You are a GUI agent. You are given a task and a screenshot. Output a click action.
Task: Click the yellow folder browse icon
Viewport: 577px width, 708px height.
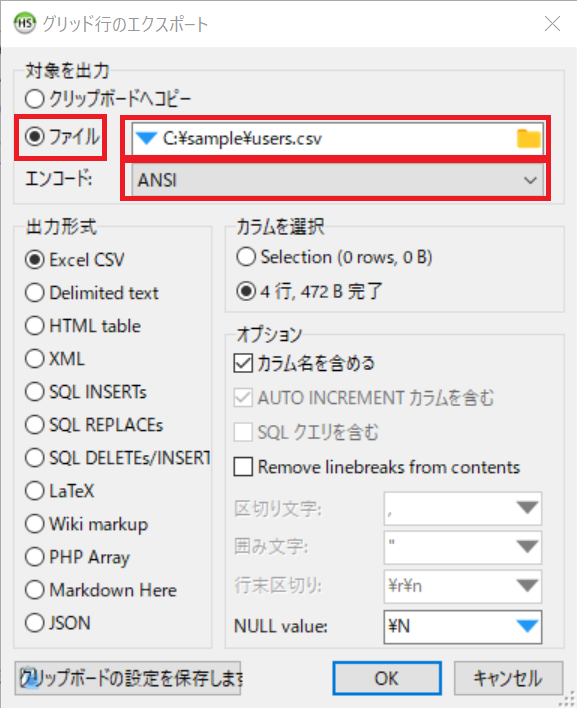528,139
